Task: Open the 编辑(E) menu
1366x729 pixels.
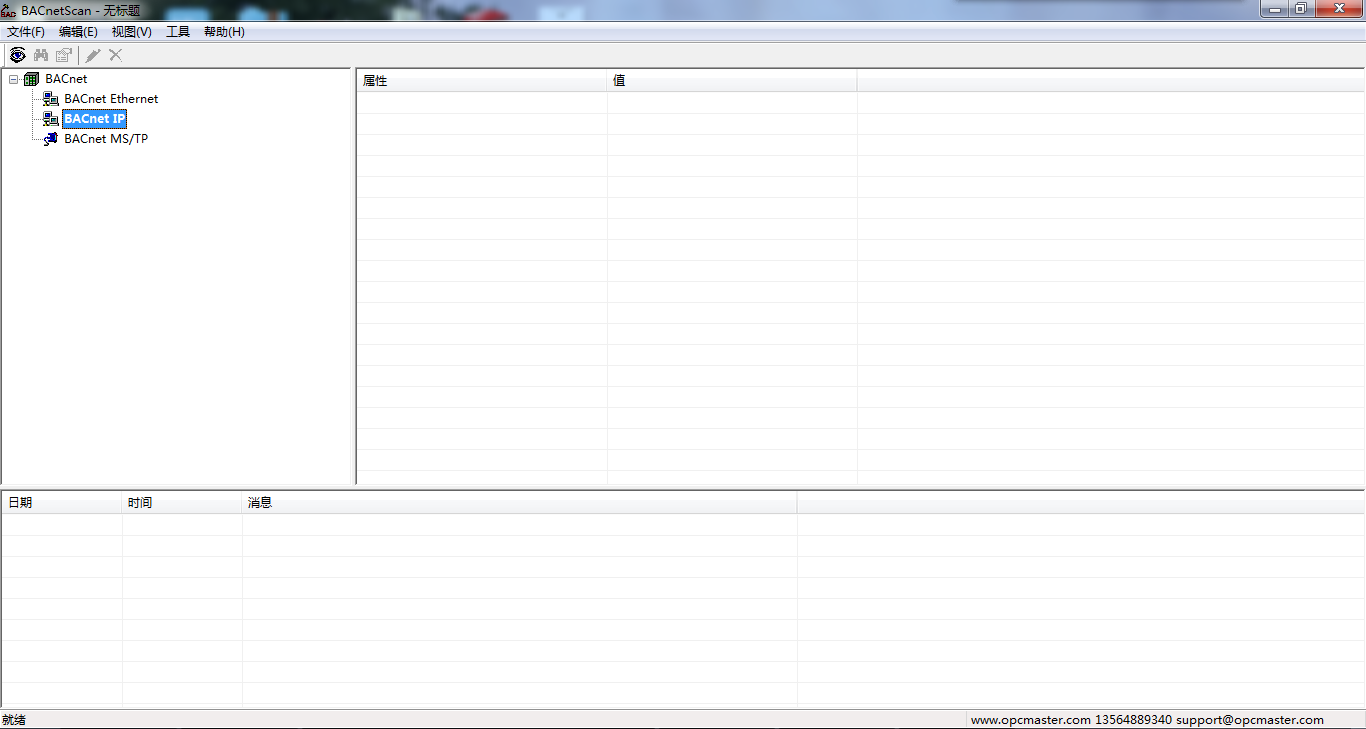Action: coord(78,32)
